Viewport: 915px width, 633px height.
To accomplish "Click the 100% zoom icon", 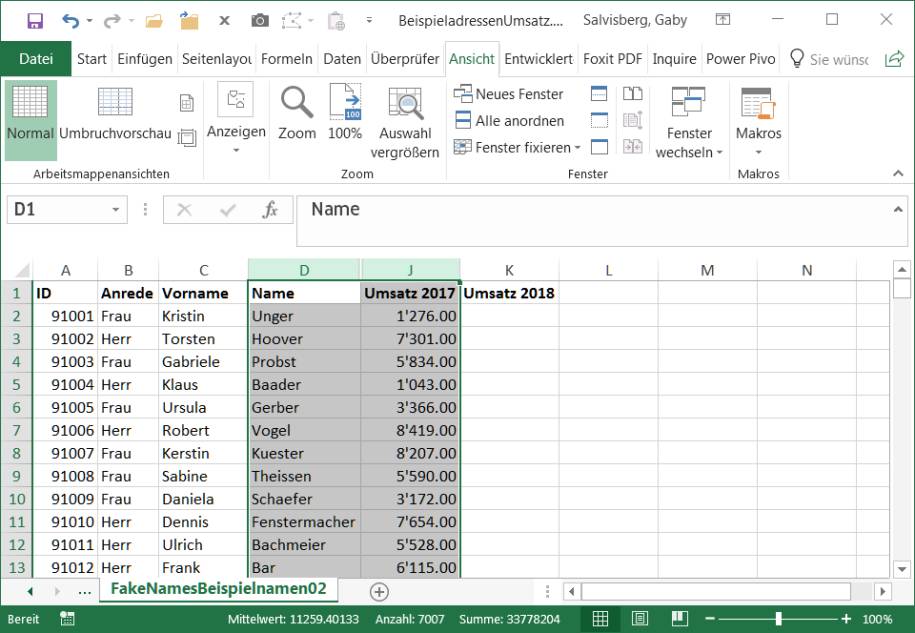I will [345, 113].
